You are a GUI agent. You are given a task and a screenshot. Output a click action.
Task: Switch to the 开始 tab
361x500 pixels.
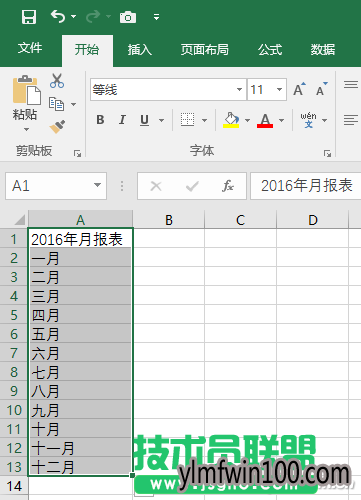87,50
